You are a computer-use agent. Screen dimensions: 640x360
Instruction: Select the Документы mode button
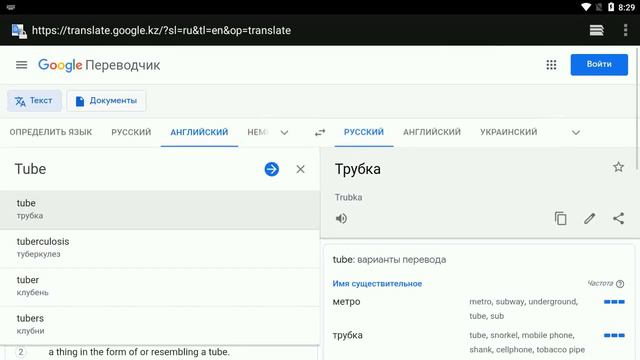pyautogui.click(x=106, y=101)
